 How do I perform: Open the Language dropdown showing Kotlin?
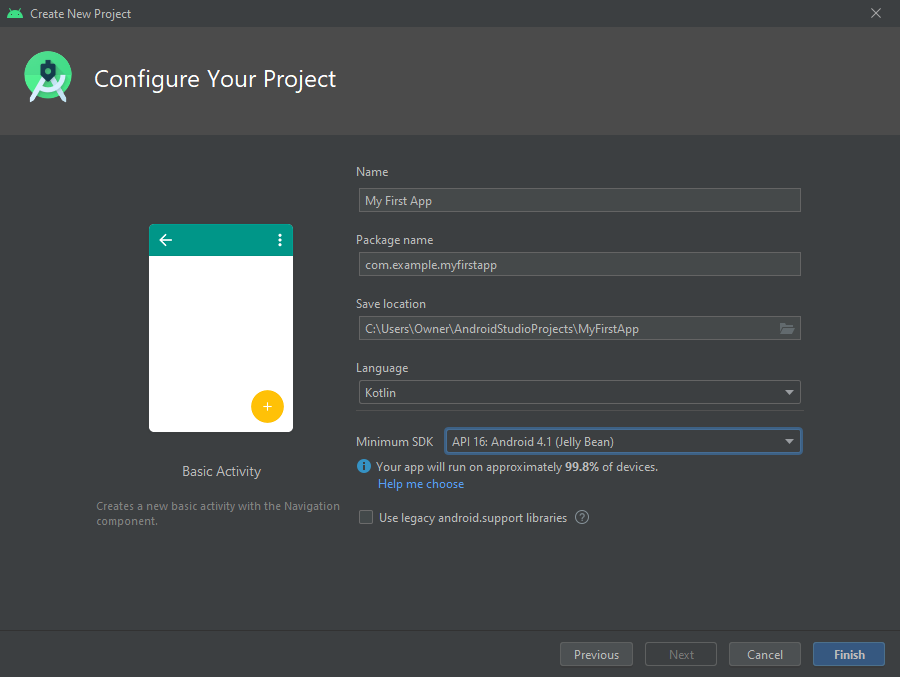click(x=579, y=393)
